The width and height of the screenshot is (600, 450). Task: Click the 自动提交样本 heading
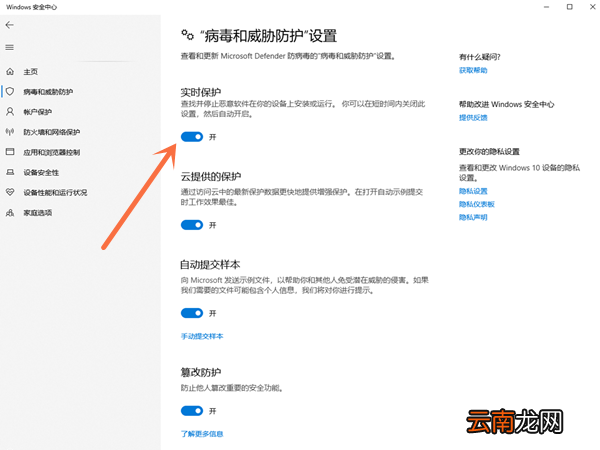(210, 265)
